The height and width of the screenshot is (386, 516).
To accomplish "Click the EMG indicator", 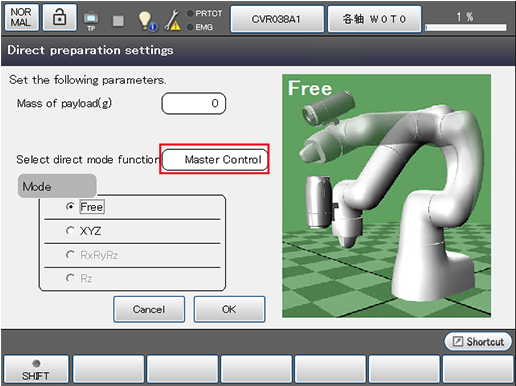I will (x=200, y=27).
